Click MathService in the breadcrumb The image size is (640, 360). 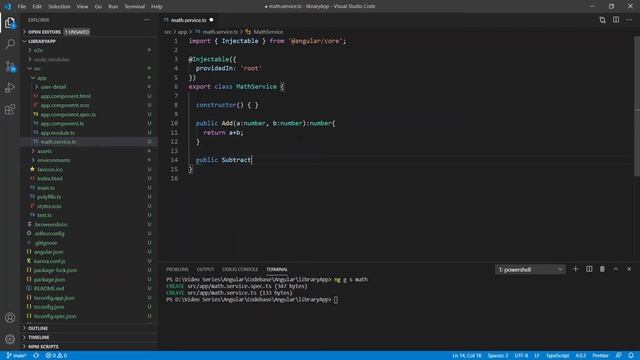(x=268, y=32)
